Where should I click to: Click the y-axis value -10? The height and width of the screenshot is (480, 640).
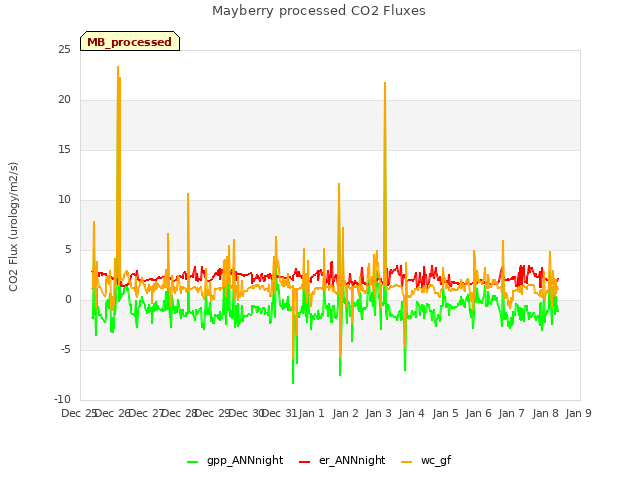62,400
